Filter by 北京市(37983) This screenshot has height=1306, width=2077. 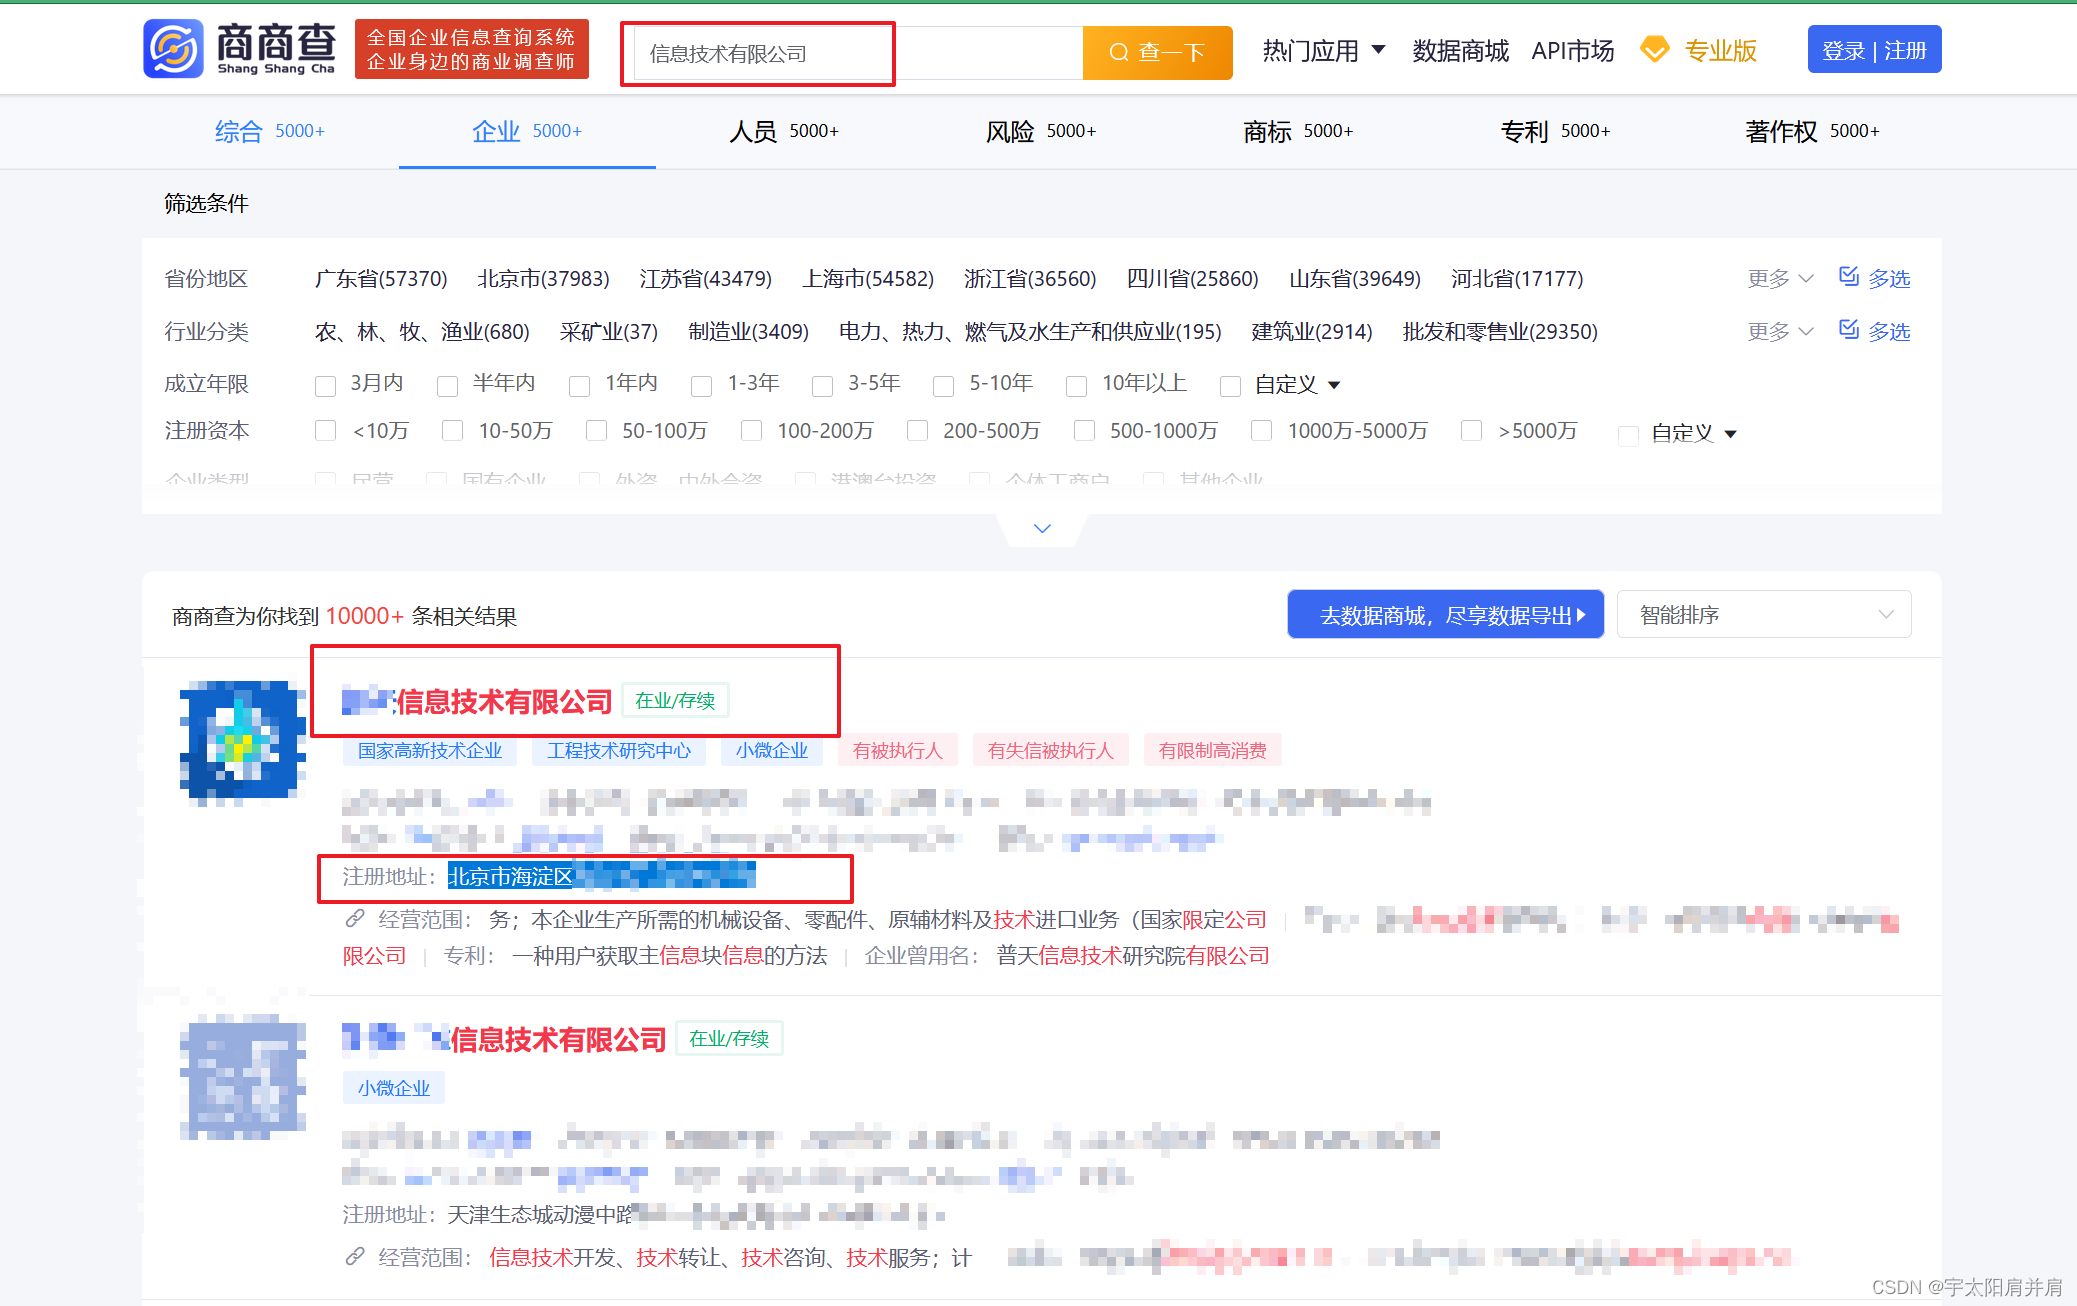(x=543, y=278)
